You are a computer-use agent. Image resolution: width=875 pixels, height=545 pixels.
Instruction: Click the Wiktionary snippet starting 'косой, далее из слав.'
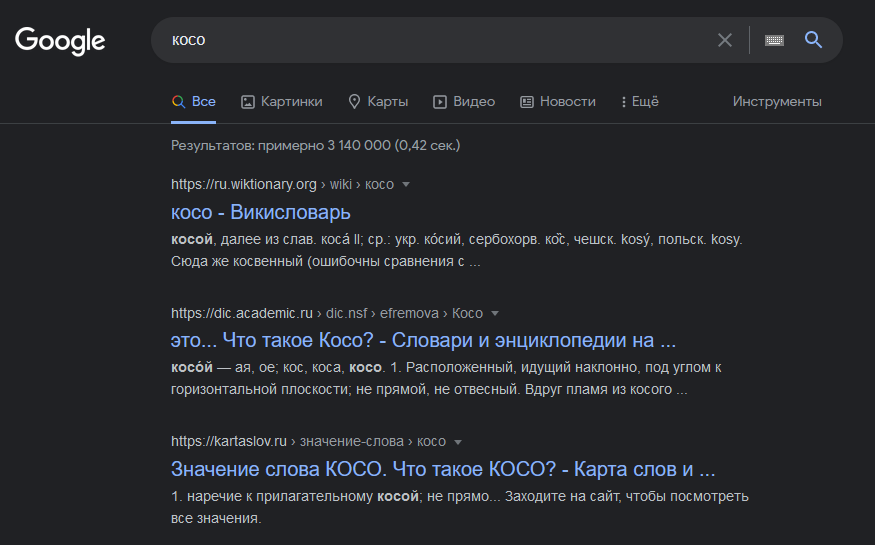click(x=456, y=250)
